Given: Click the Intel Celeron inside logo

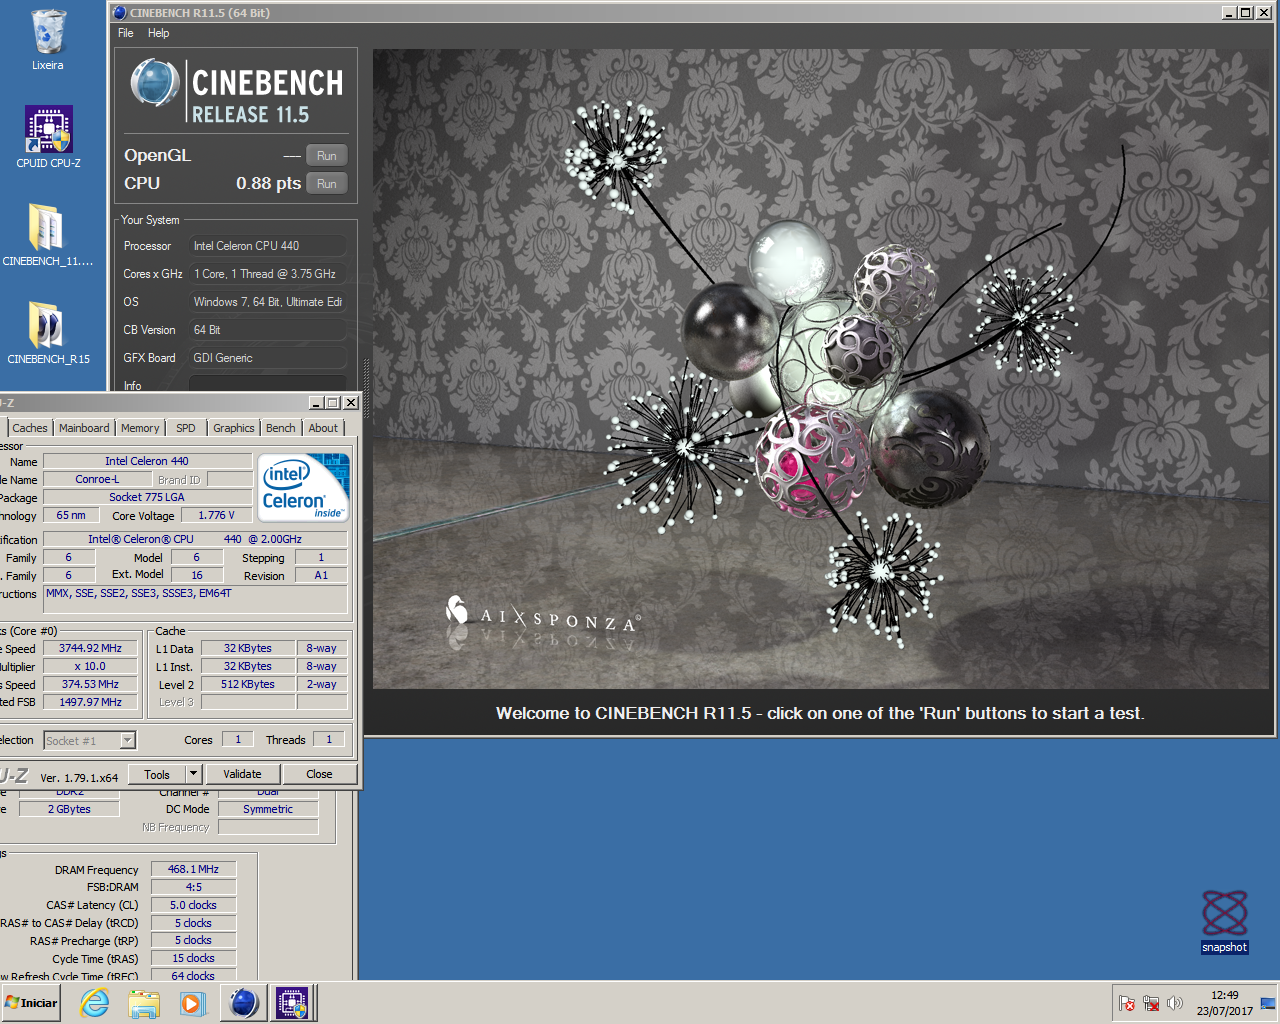Looking at the screenshot, I should (x=304, y=487).
